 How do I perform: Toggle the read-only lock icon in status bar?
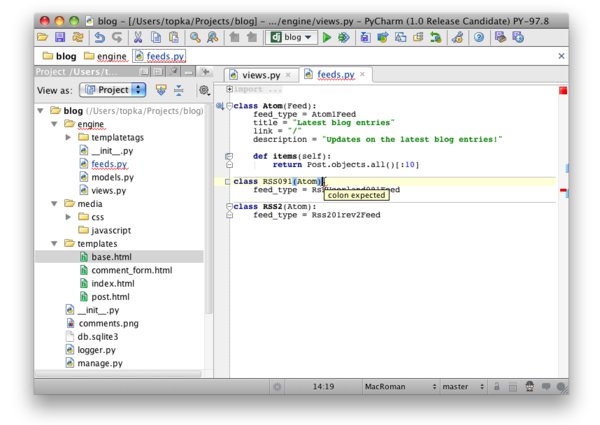click(497, 386)
